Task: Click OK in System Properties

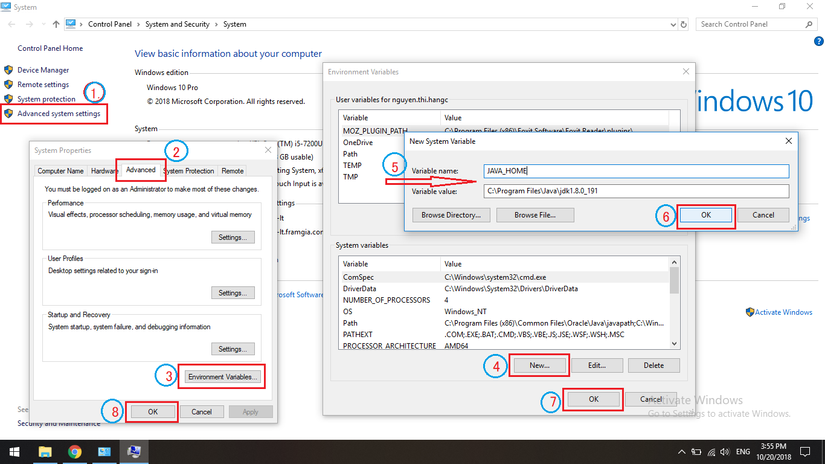Action: 153,412
